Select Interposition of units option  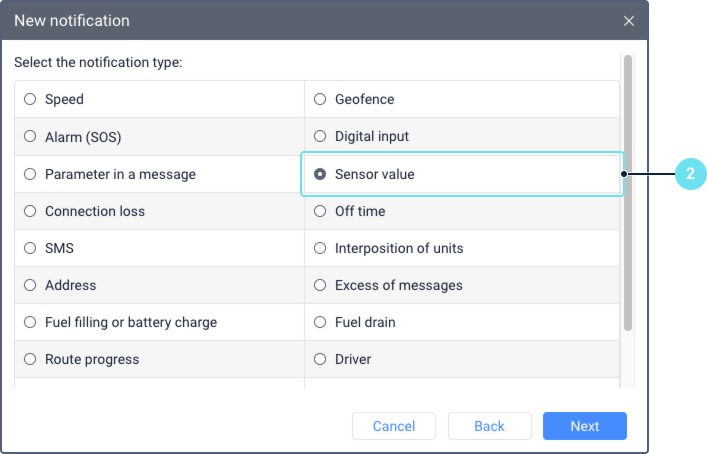point(320,248)
